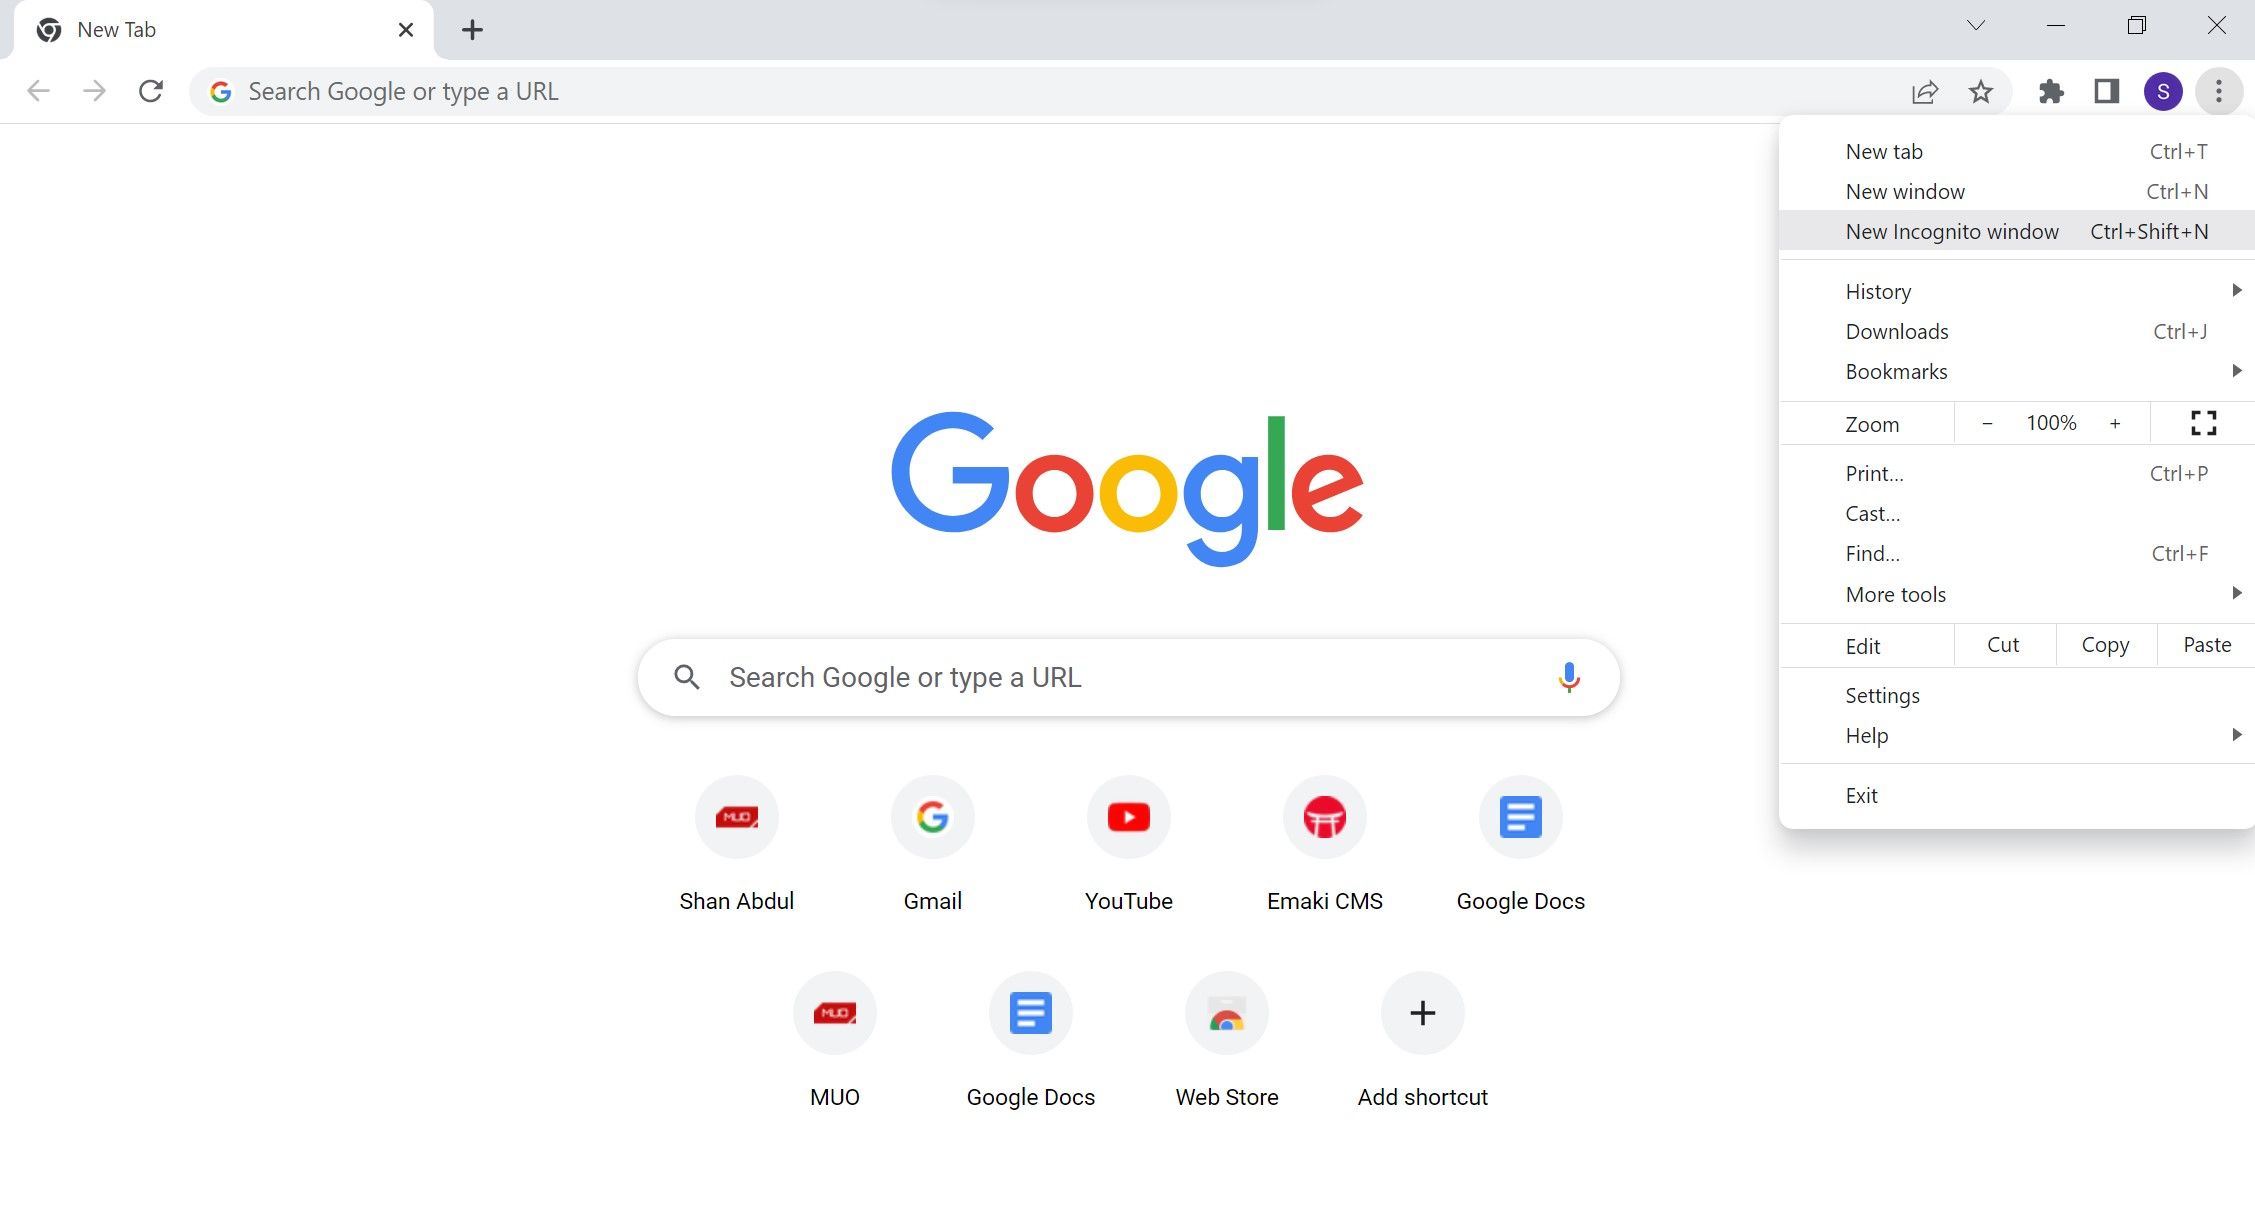Open YouTube shortcut icon

(1128, 816)
